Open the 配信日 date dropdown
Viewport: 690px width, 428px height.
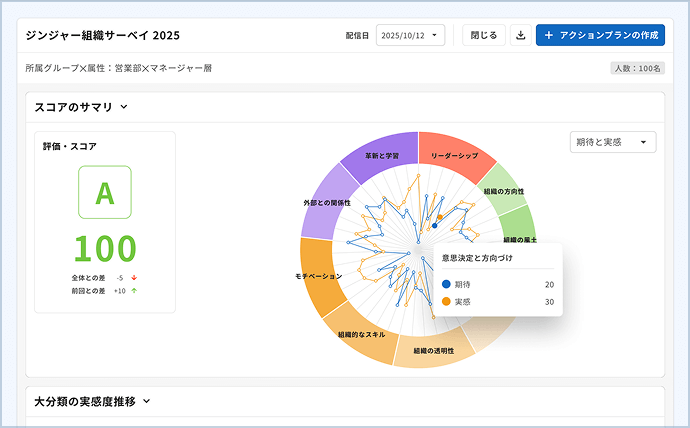coord(410,35)
